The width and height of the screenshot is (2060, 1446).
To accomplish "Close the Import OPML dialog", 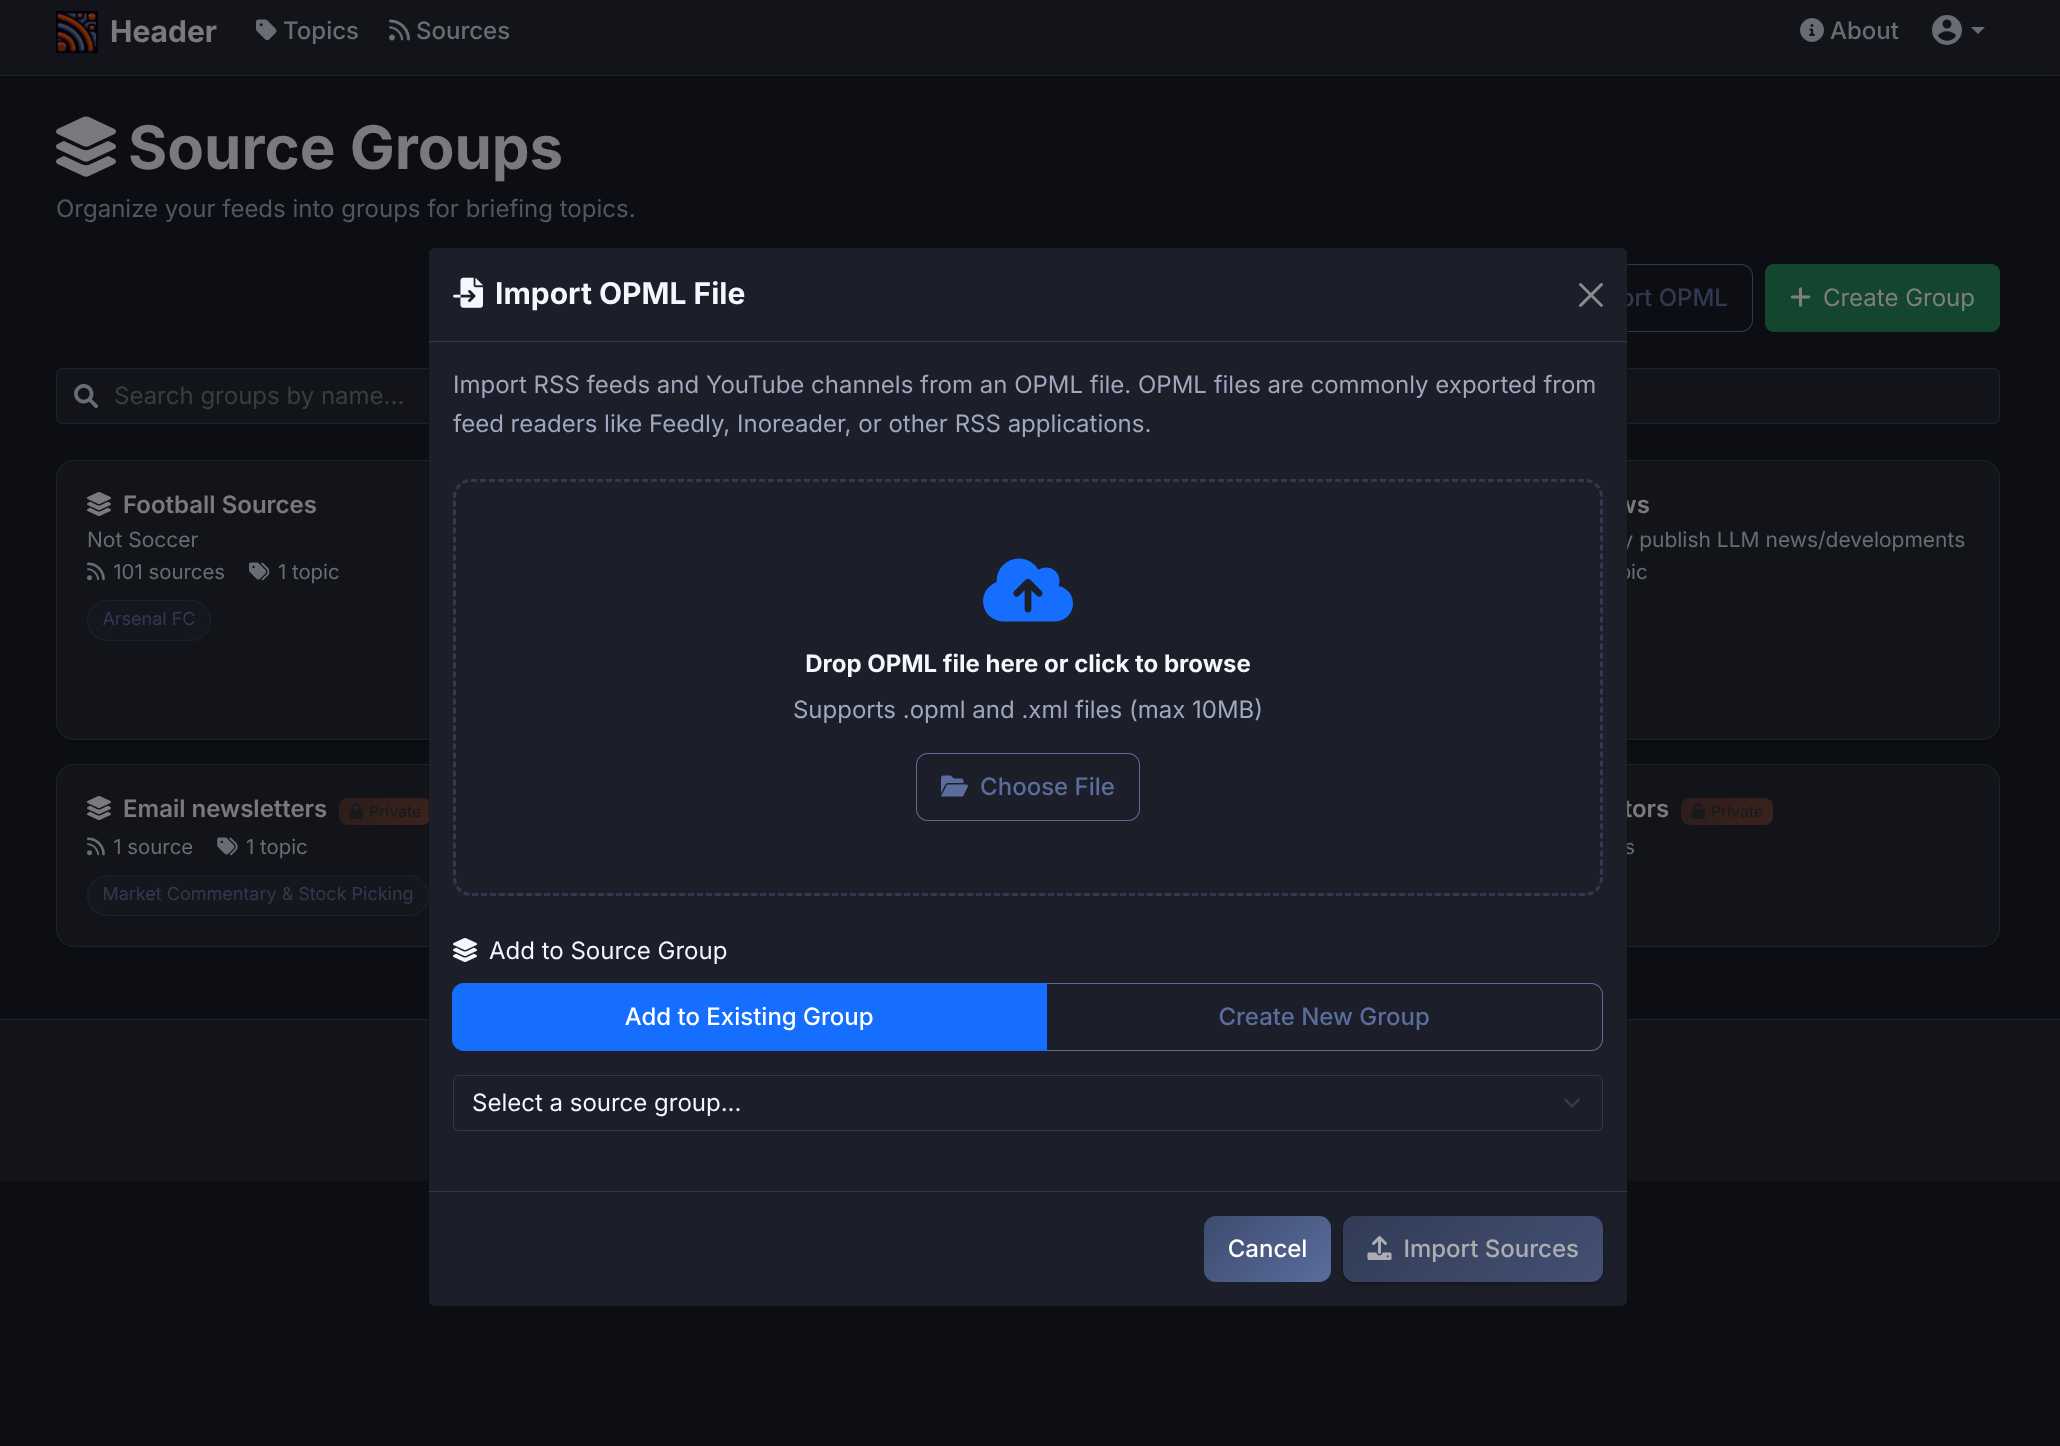I will (x=1590, y=295).
